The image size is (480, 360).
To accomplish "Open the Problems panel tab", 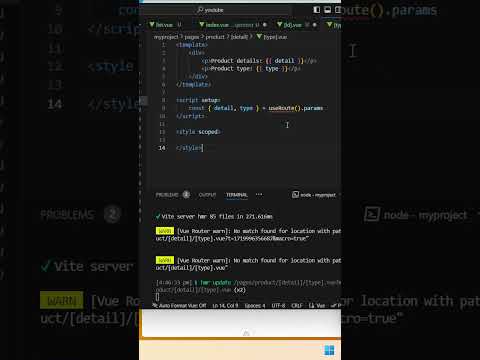I will pyautogui.click(x=167, y=195).
